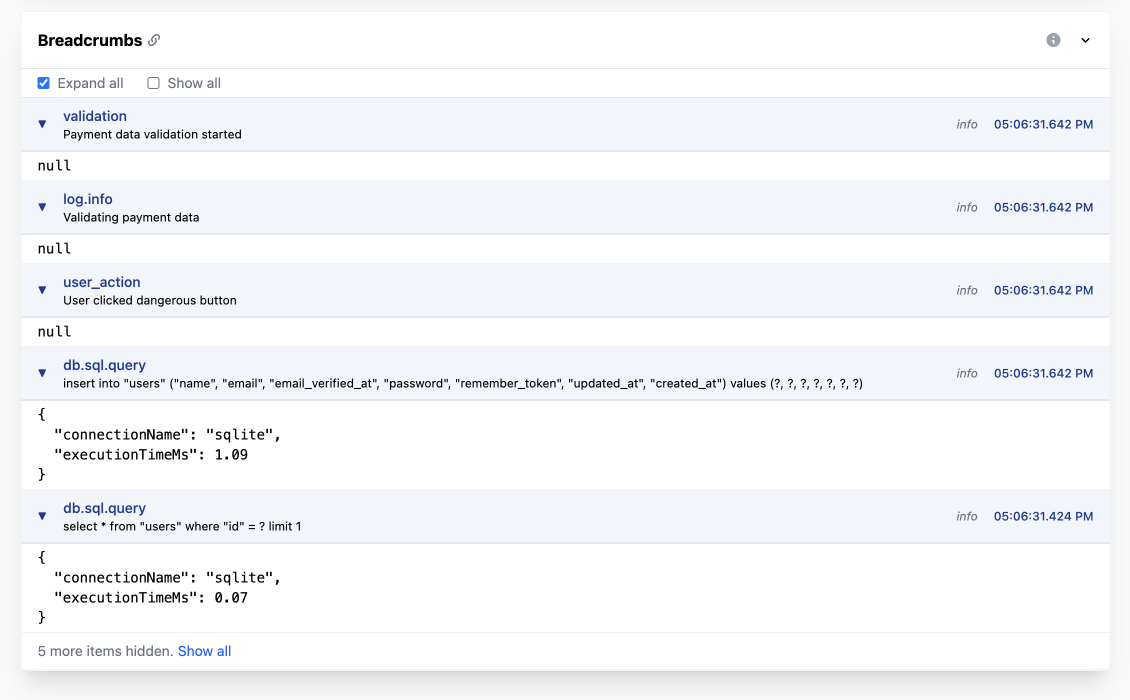Collapse the validation breadcrumb triangle
This screenshot has width=1130, height=700.
[43, 124]
